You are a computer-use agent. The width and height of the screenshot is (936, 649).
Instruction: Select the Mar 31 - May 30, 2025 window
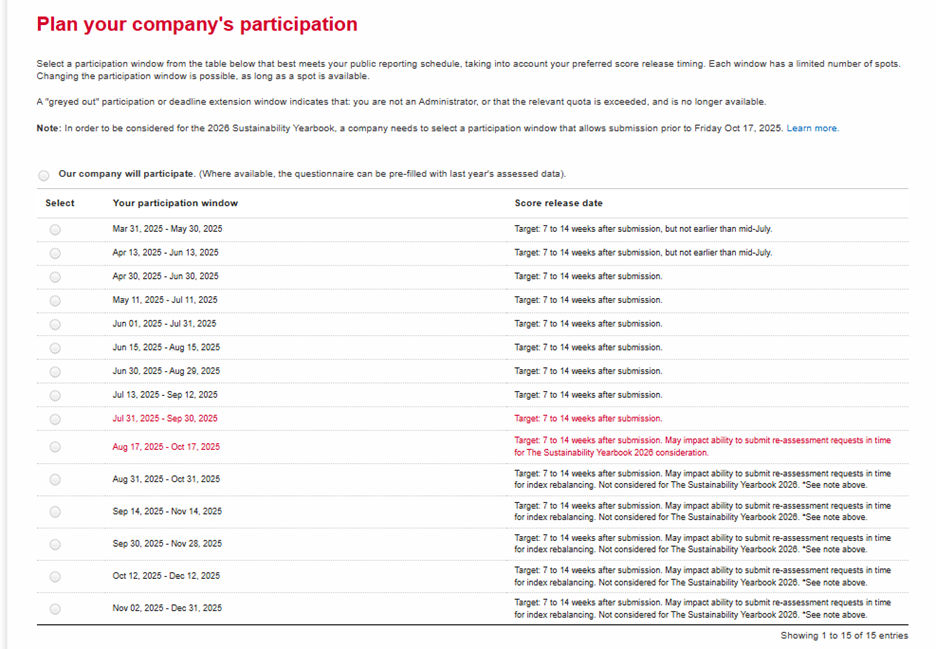[x=55, y=229]
